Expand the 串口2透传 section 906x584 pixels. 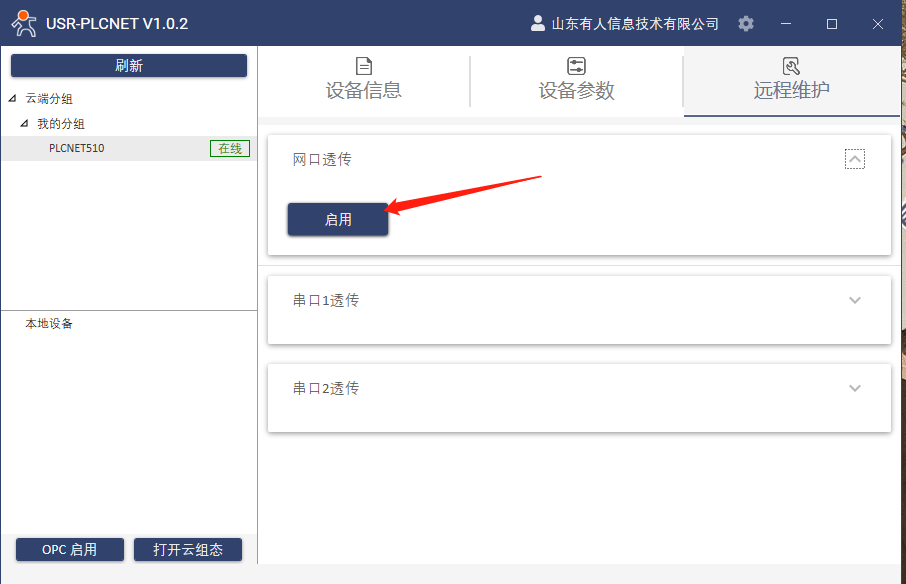coord(854,388)
